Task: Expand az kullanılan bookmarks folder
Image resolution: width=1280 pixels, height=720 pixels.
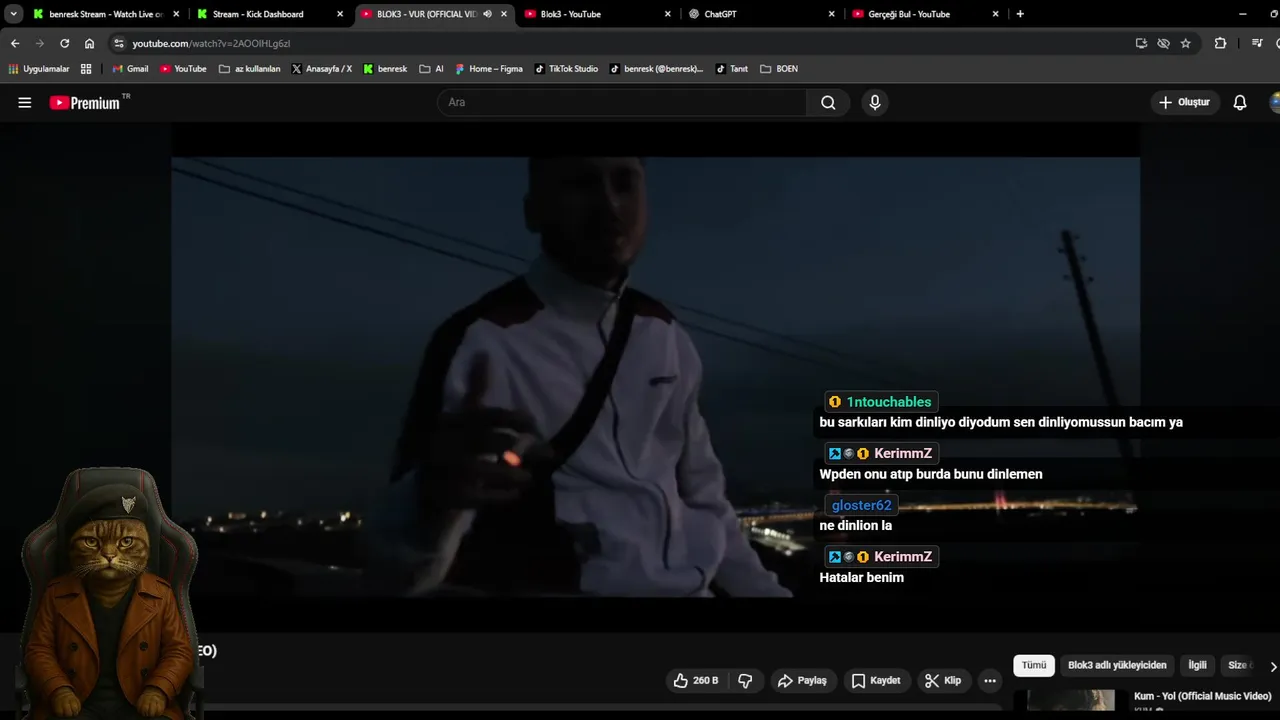Action: 249,69
